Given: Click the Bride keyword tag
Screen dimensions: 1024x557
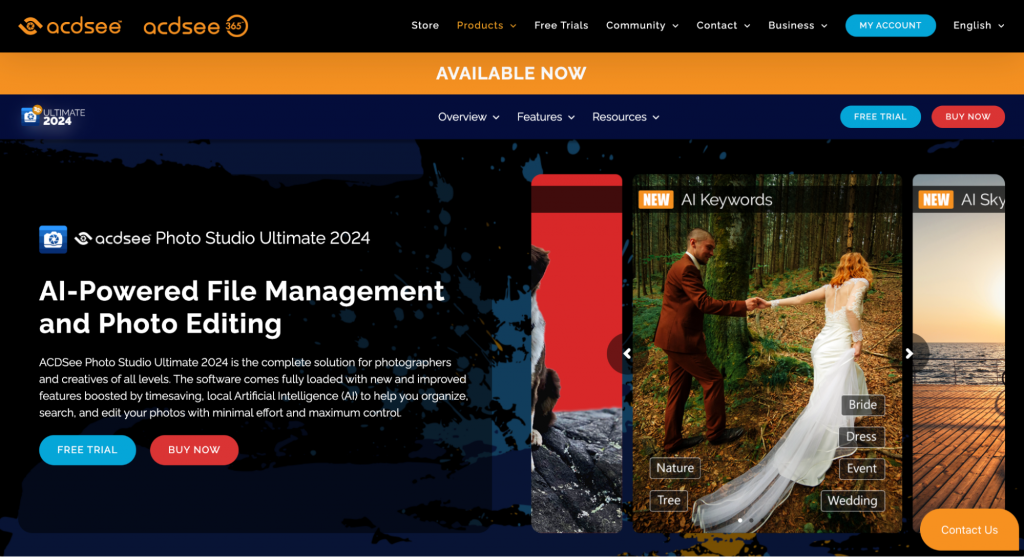Looking at the screenshot, I should click(x=863, y=405).
